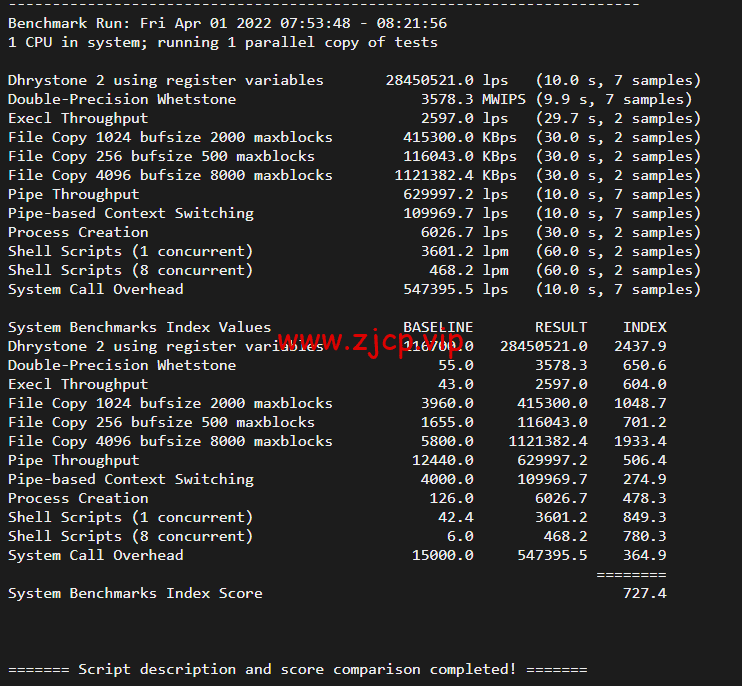Click 116043.0 KBps file copy value
Viewport: 742px width, 686px height.
pos(460,156)
